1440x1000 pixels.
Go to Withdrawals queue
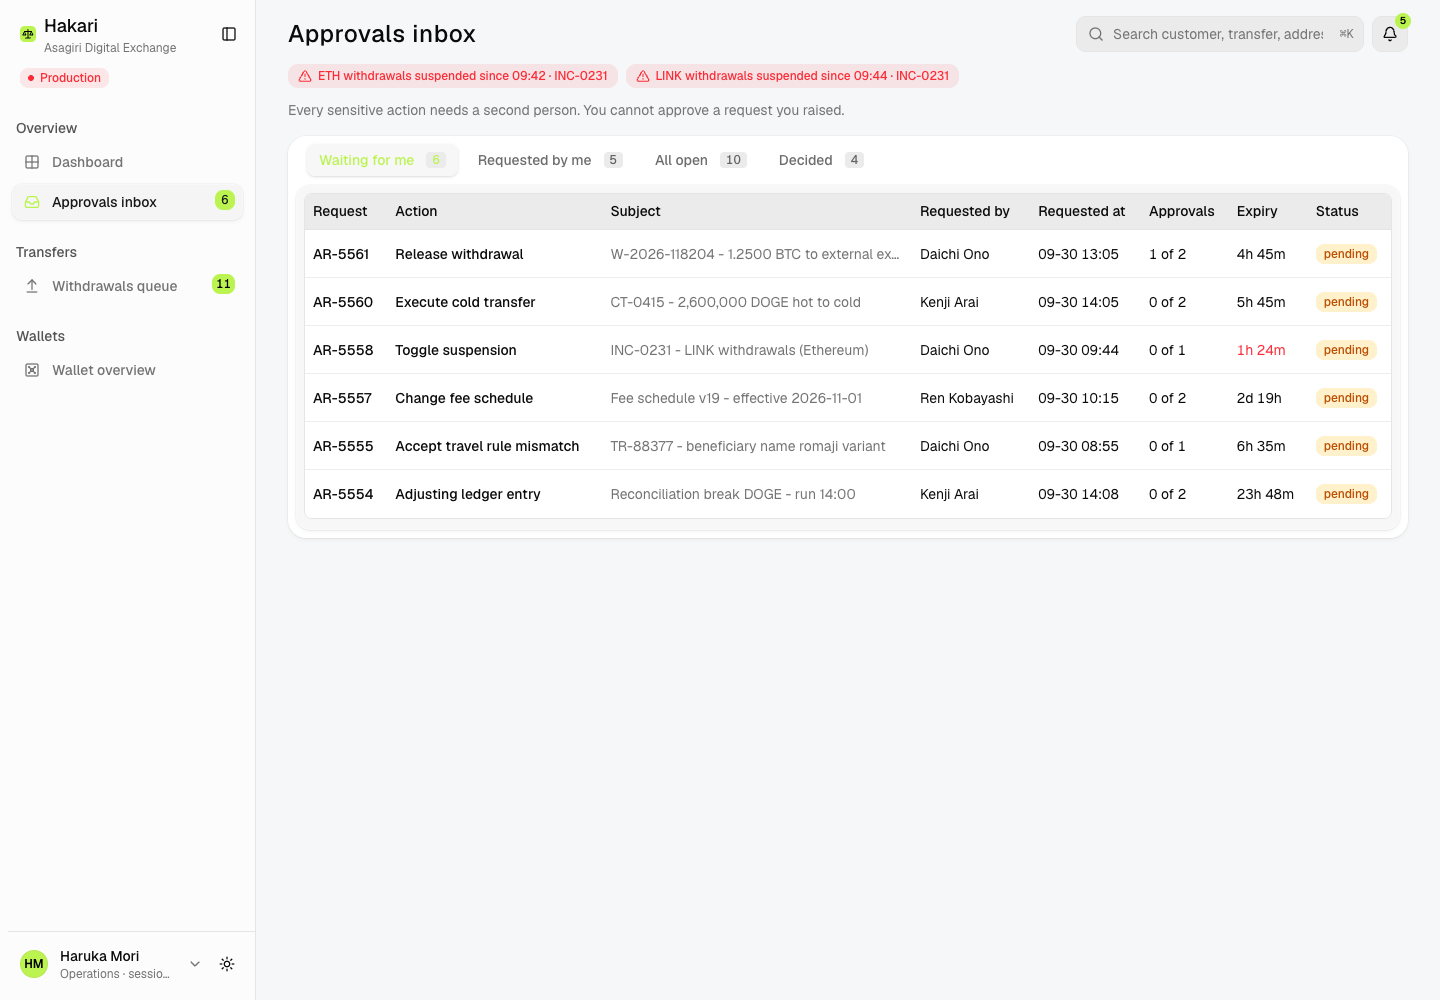(127, 286)
